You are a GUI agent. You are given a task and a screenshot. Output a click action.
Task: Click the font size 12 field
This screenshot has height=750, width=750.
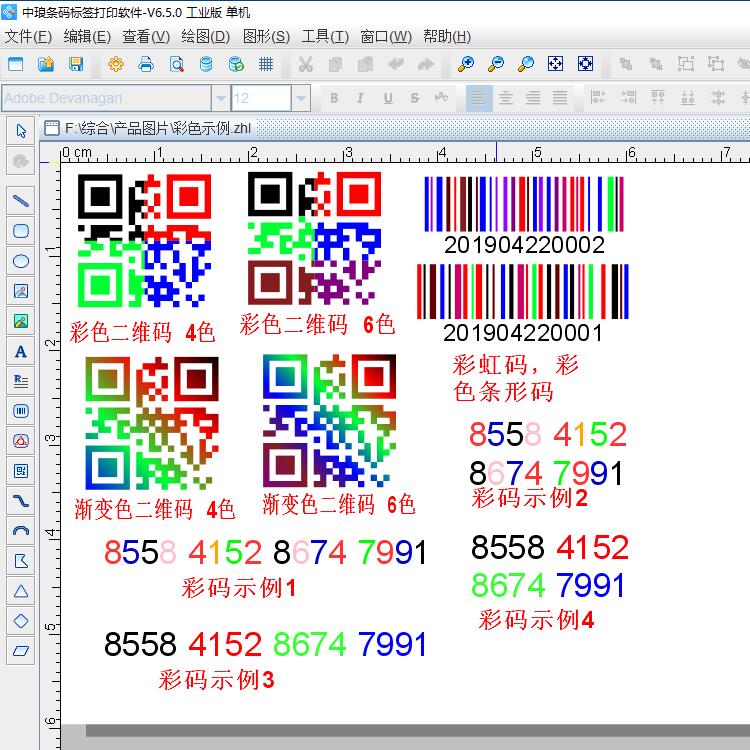click(x=261, y=99)
